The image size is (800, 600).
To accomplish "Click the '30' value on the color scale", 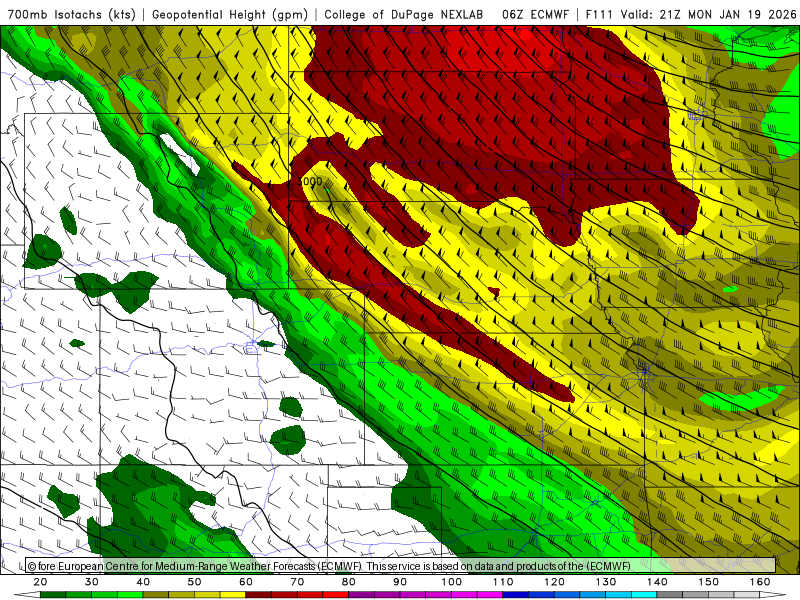I will (92, 582).
